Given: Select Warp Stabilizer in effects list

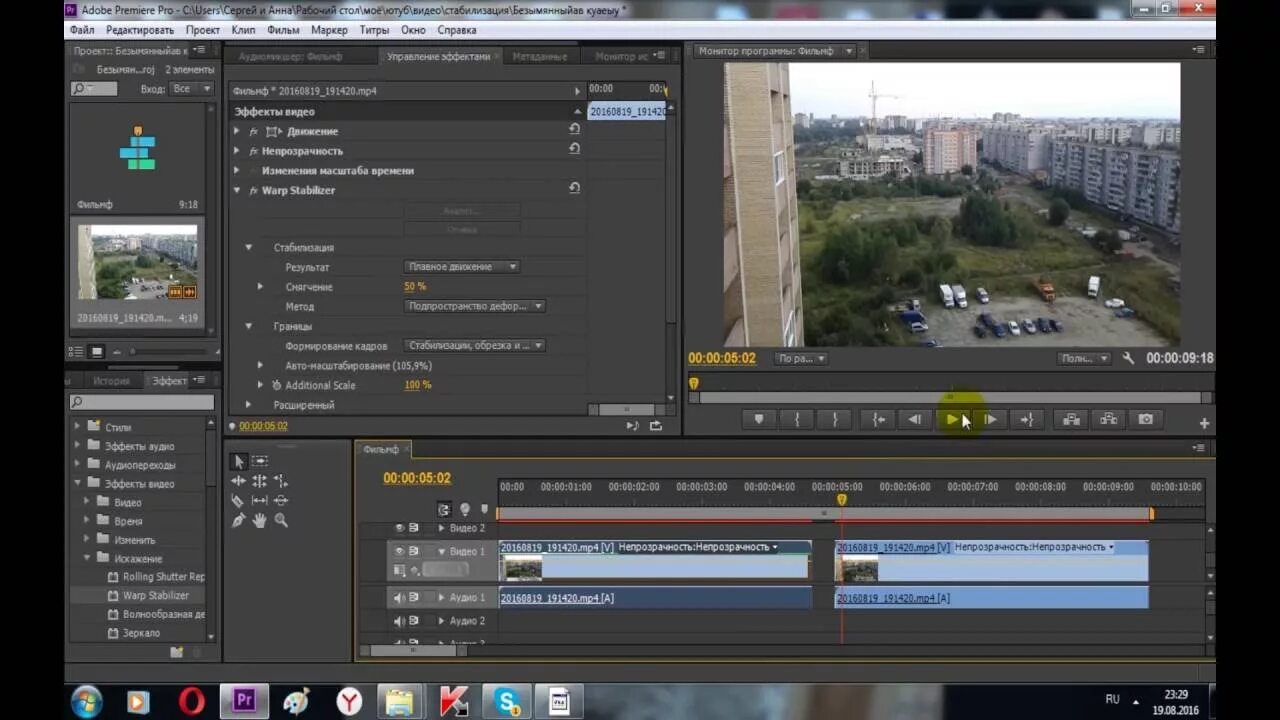Looking at the screenshot, I should tap(156, 595).
